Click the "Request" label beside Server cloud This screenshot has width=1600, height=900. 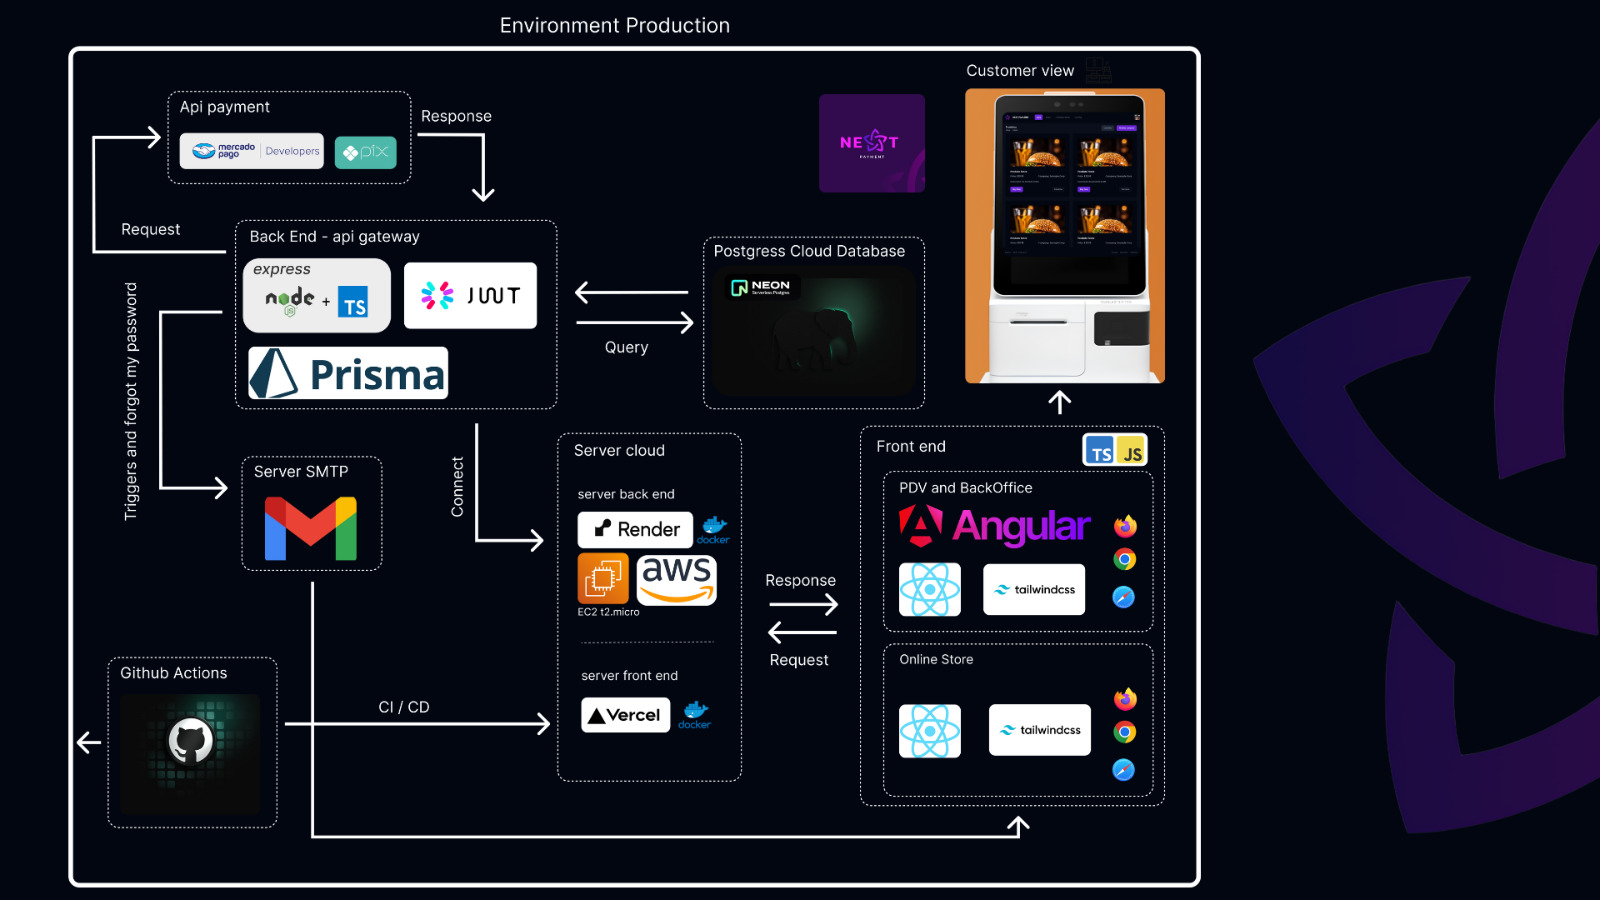point(799,661)
